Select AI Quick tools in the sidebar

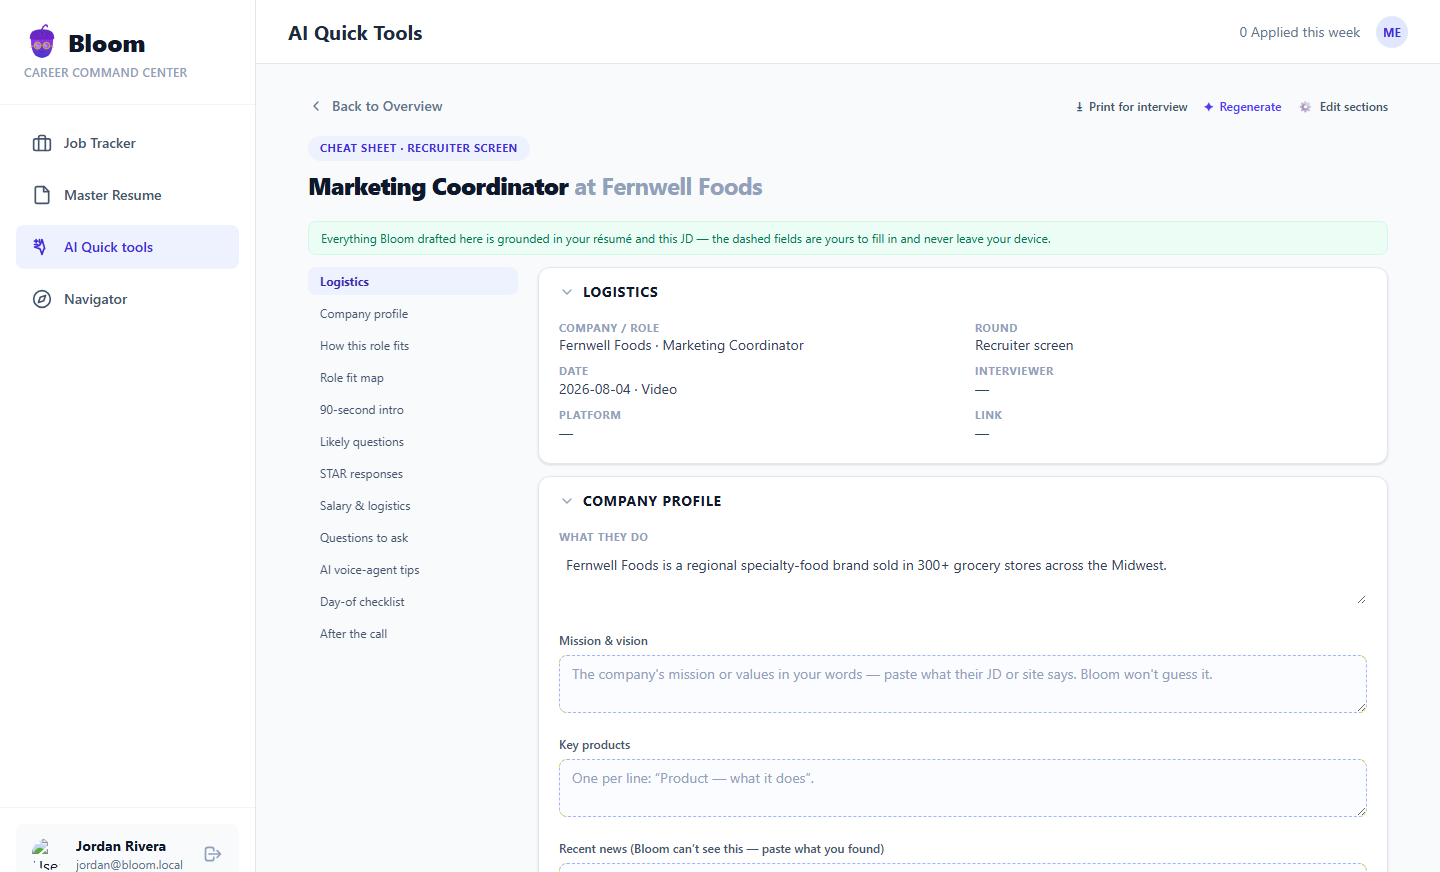127,247
